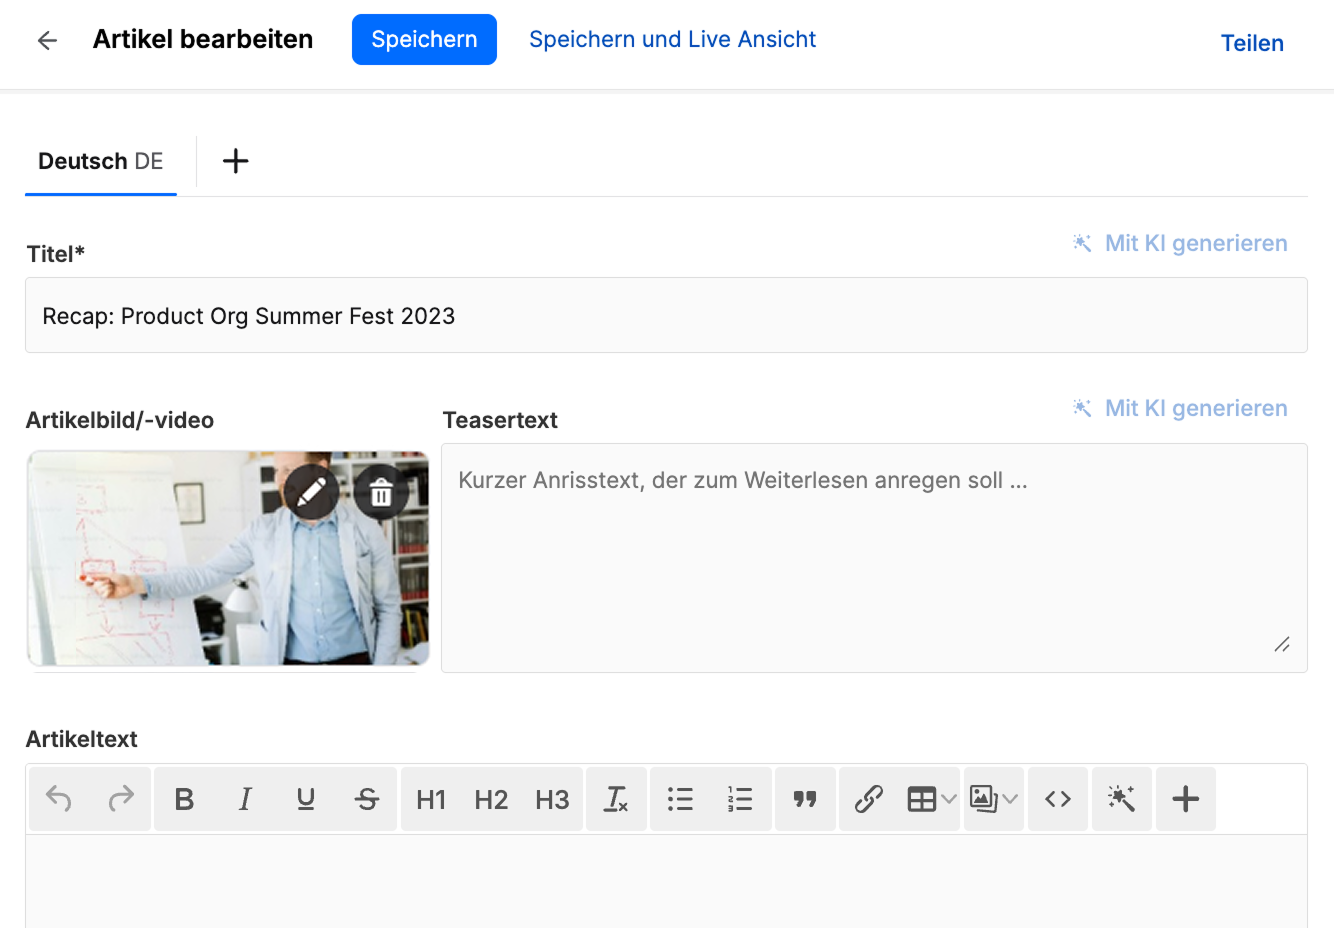1334x928 pixels.
Task: Clear text formatting in editor
Action: [x=616, y=799]
